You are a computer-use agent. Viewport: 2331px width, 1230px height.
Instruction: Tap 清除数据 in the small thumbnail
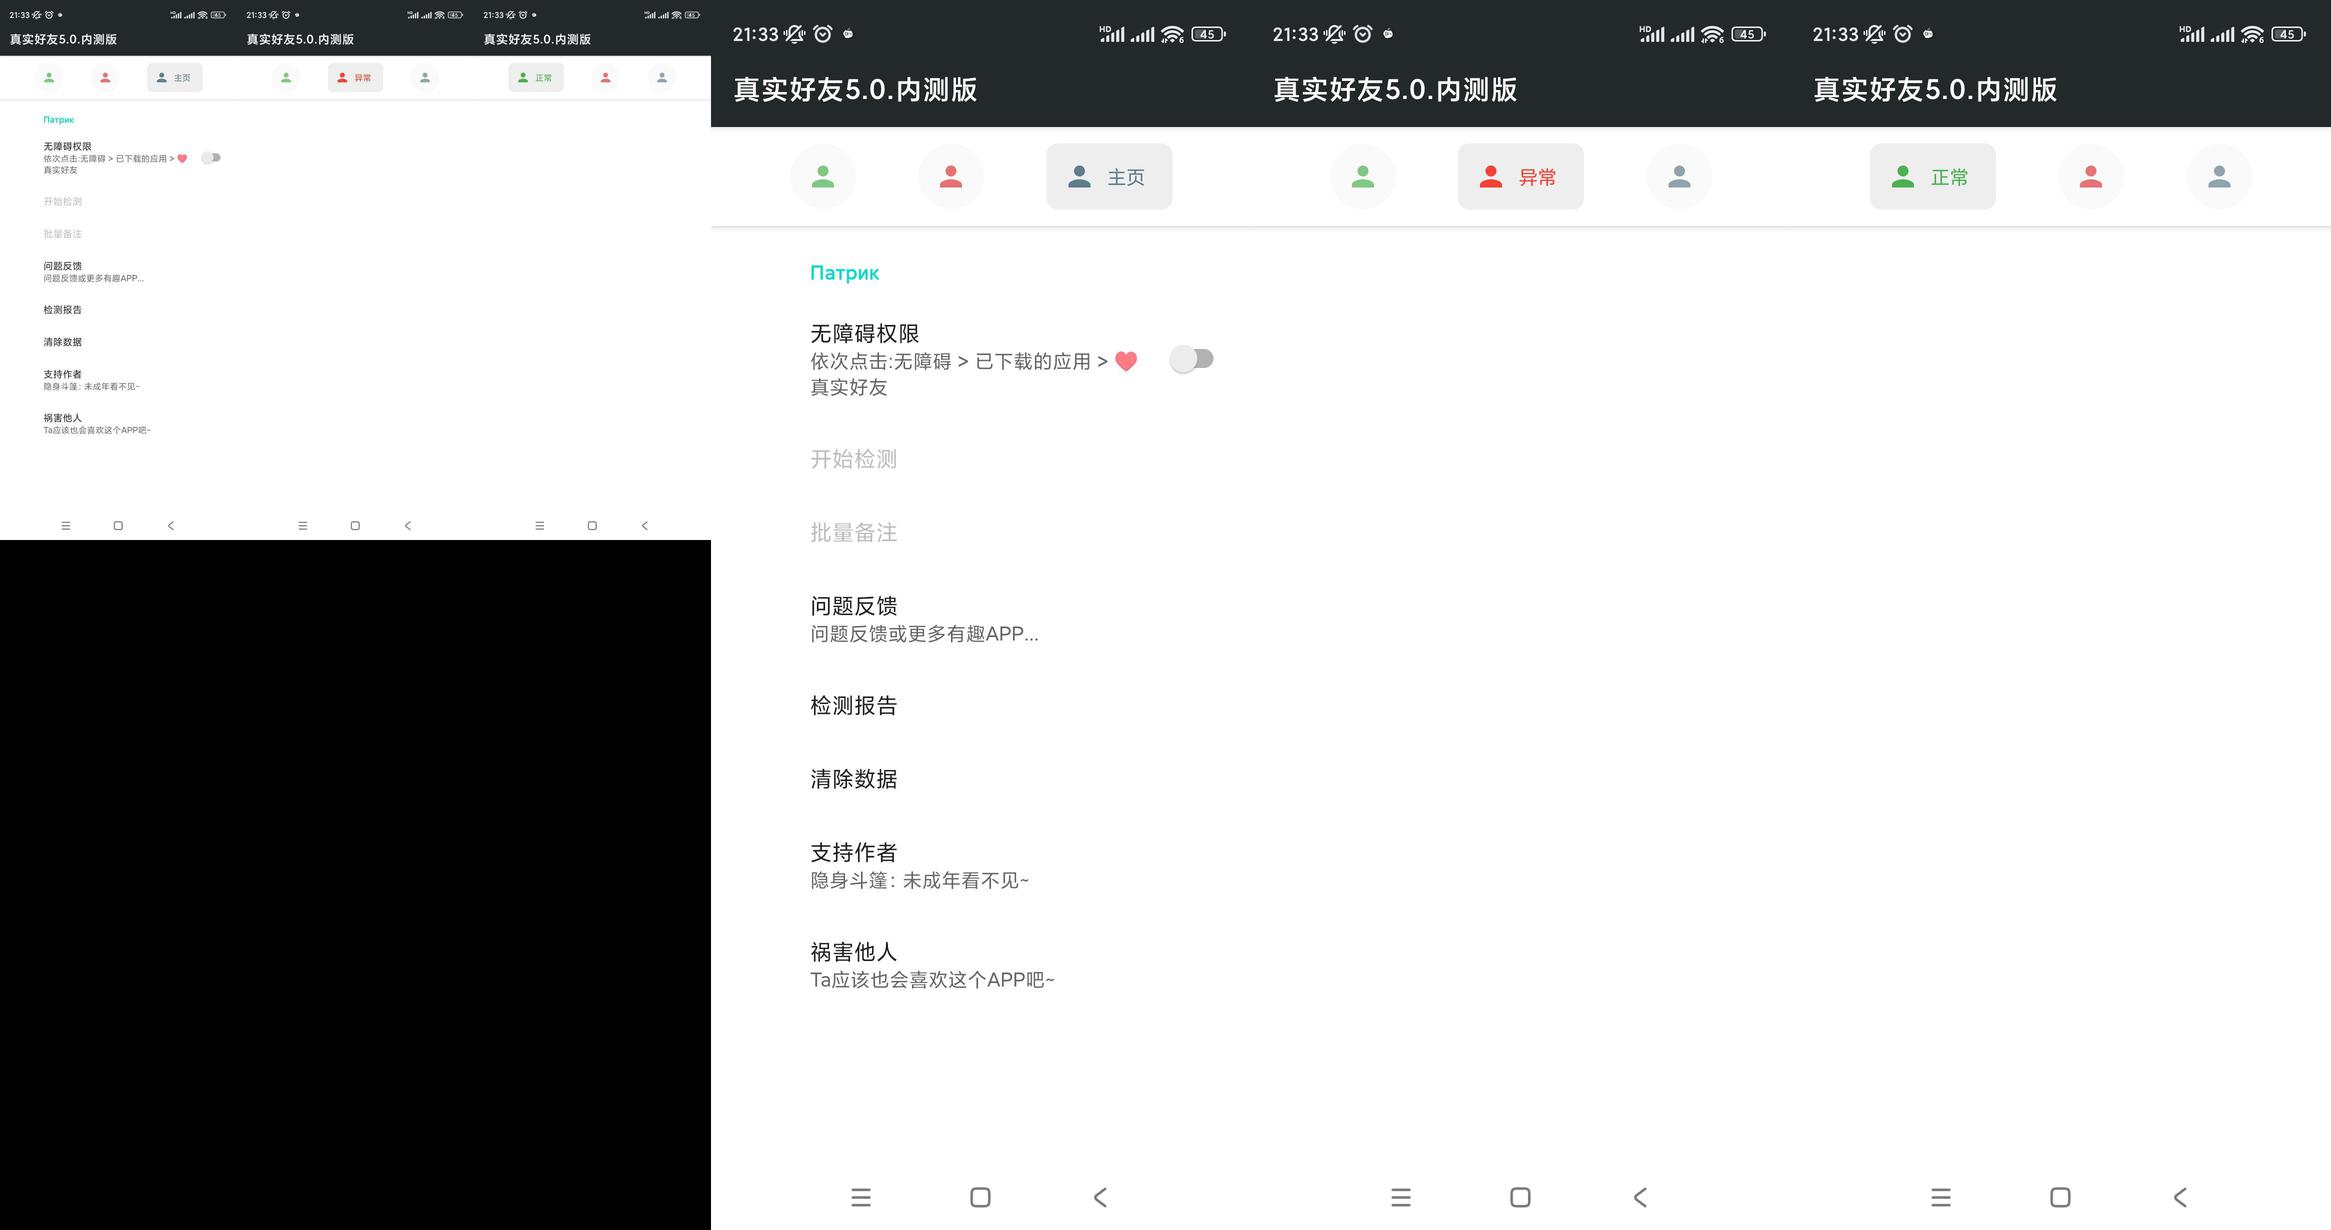click(x=62, y=342)
